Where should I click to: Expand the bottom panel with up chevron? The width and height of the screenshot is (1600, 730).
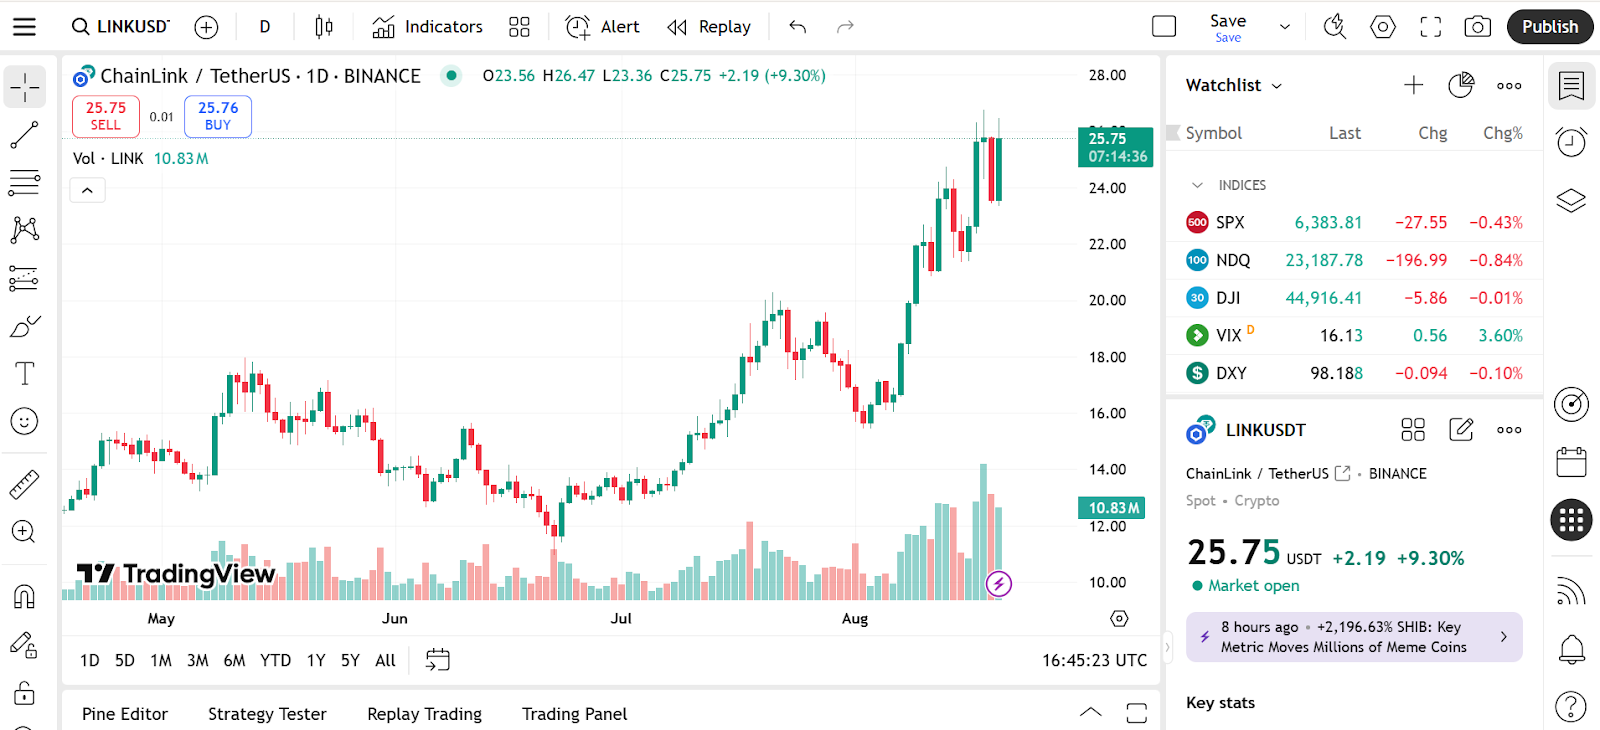[1091, 713]
